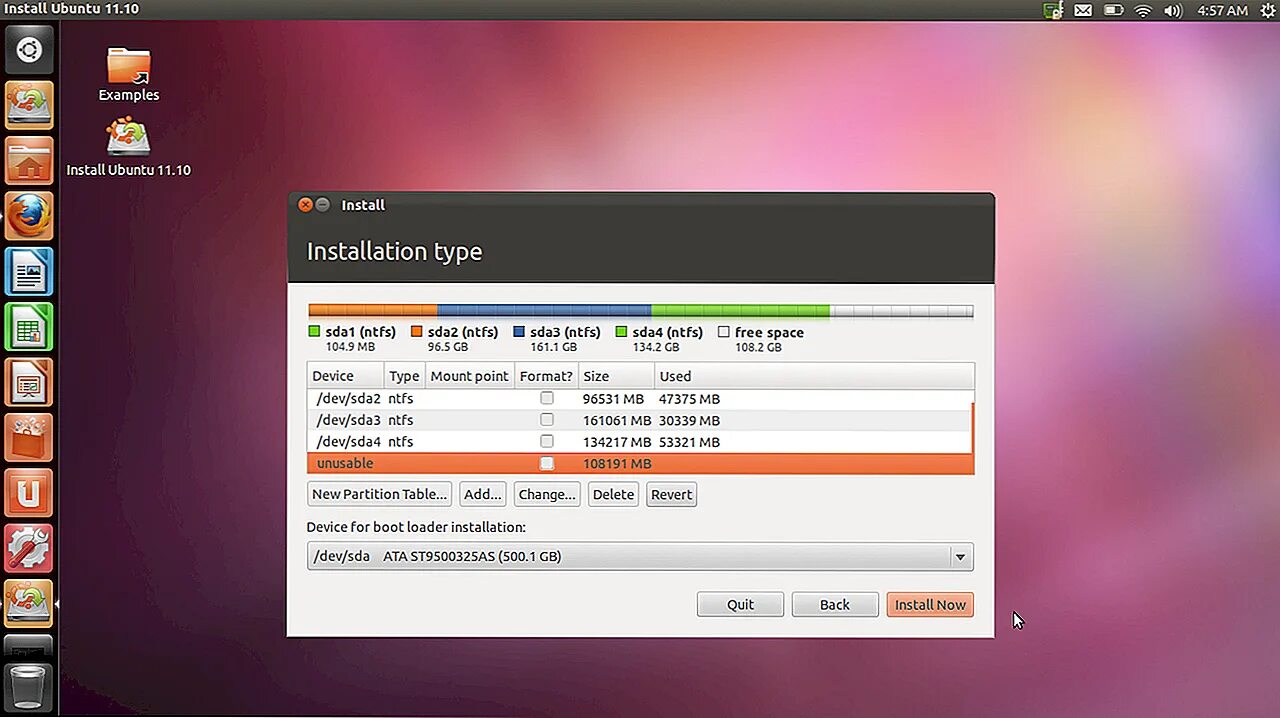Click the battery indicator in top panel

1113,10
